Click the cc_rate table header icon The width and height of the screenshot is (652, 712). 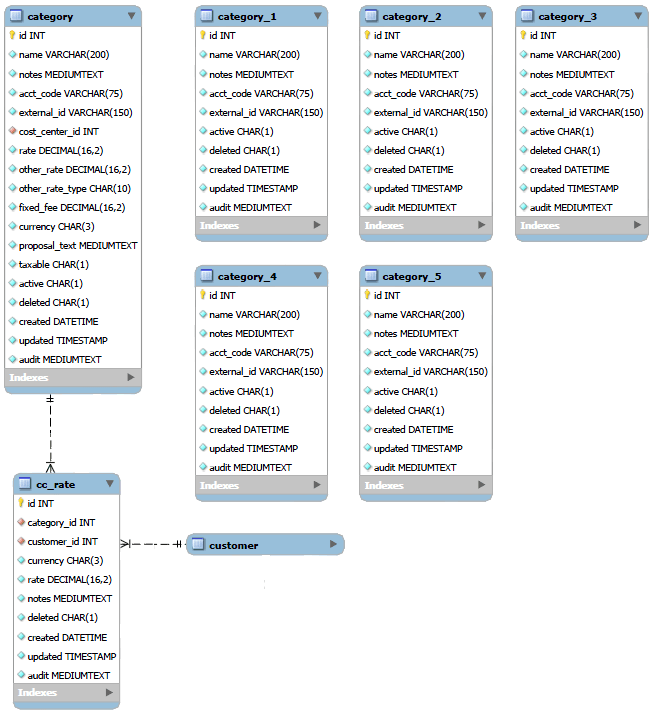pyautogui.click(x=24, y=484)
